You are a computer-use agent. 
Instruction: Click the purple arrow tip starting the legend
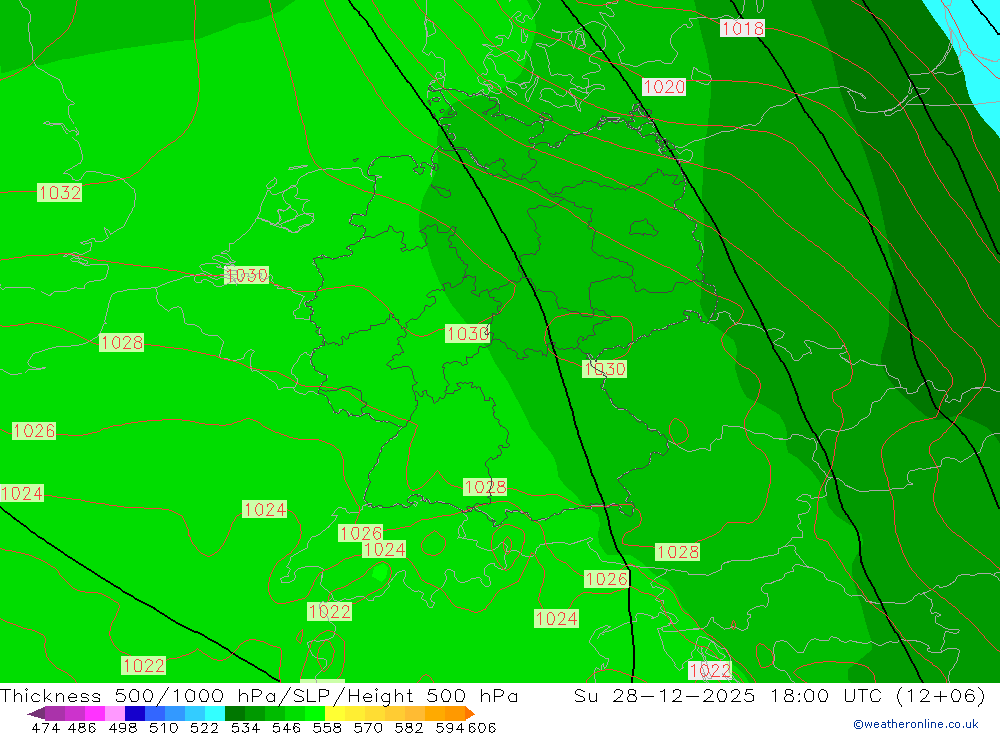click(x=36, y=713)
